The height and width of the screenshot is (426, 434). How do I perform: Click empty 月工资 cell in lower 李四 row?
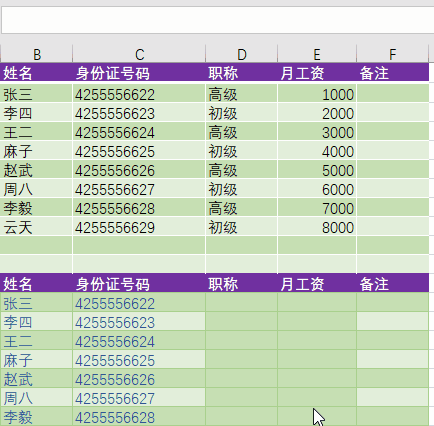317,321
